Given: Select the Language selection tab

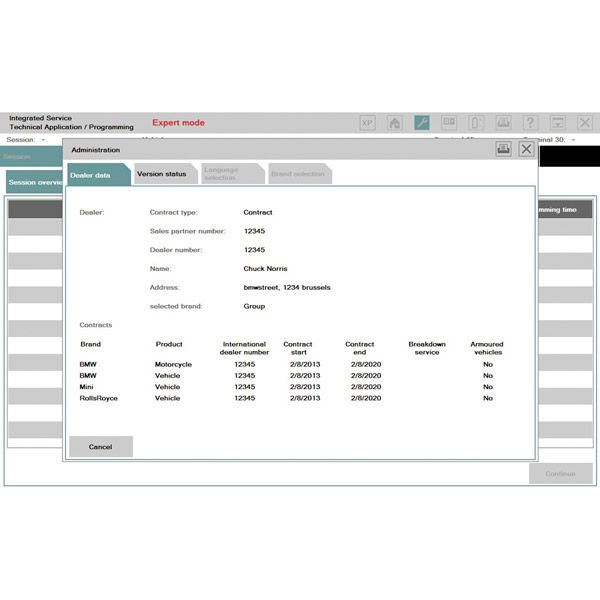Looking at the screenshot, I should pos(229,174).
